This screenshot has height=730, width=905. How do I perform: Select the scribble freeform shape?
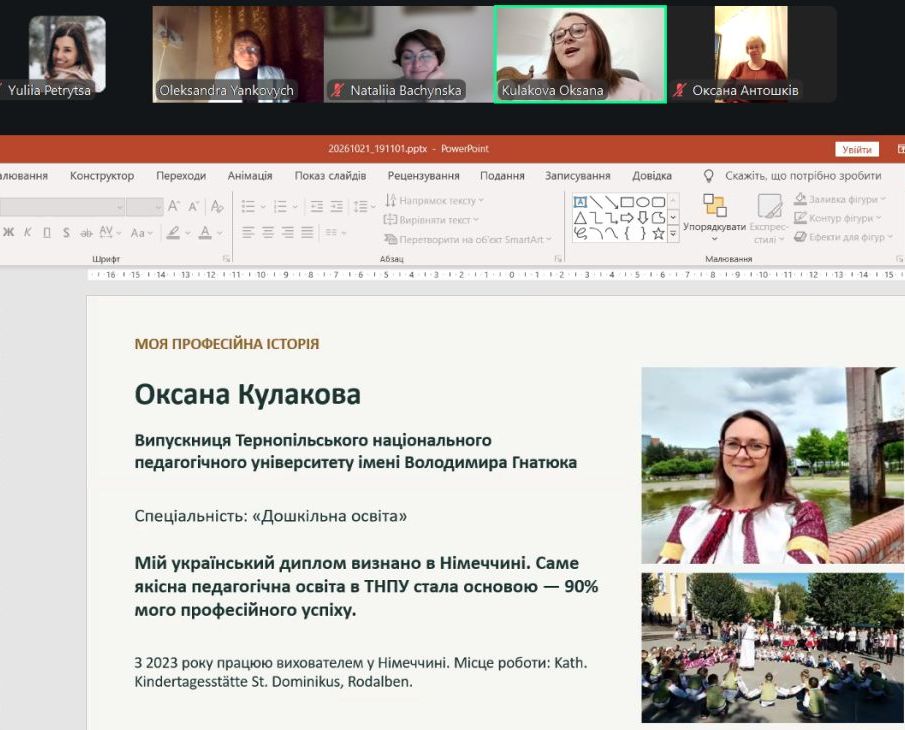click(580, 234)
